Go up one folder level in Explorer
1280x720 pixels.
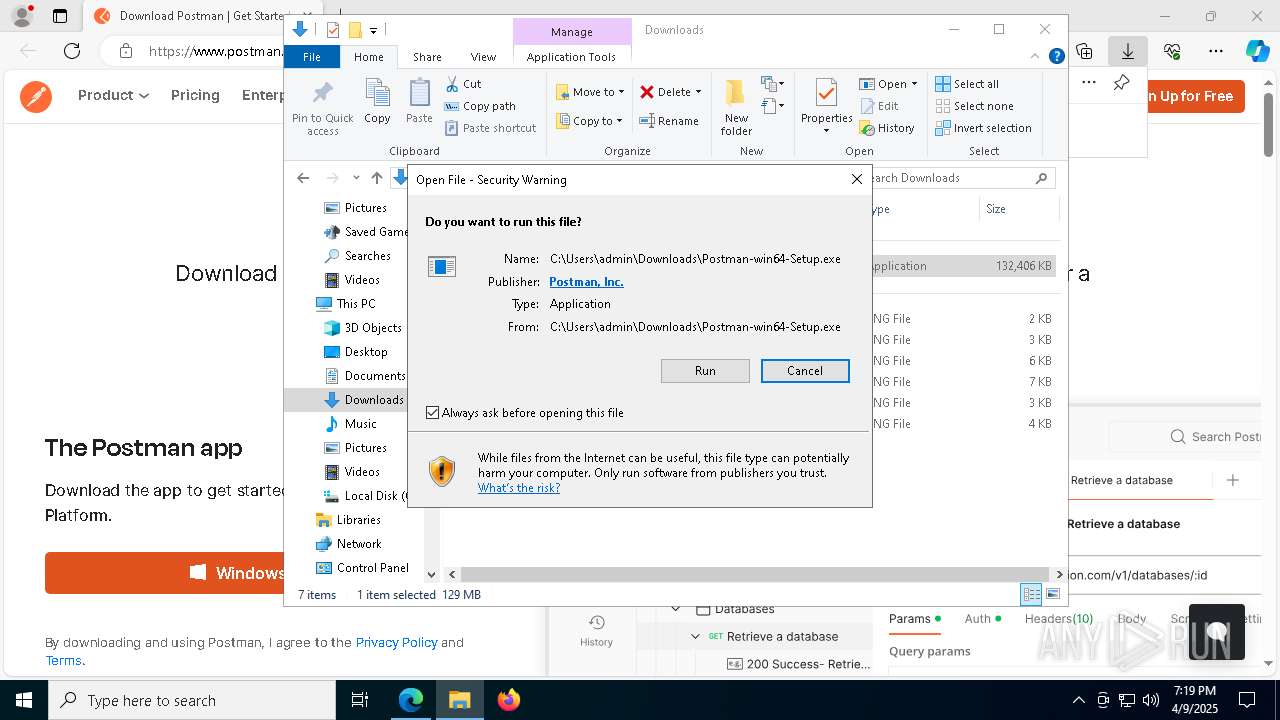[376, 178]
